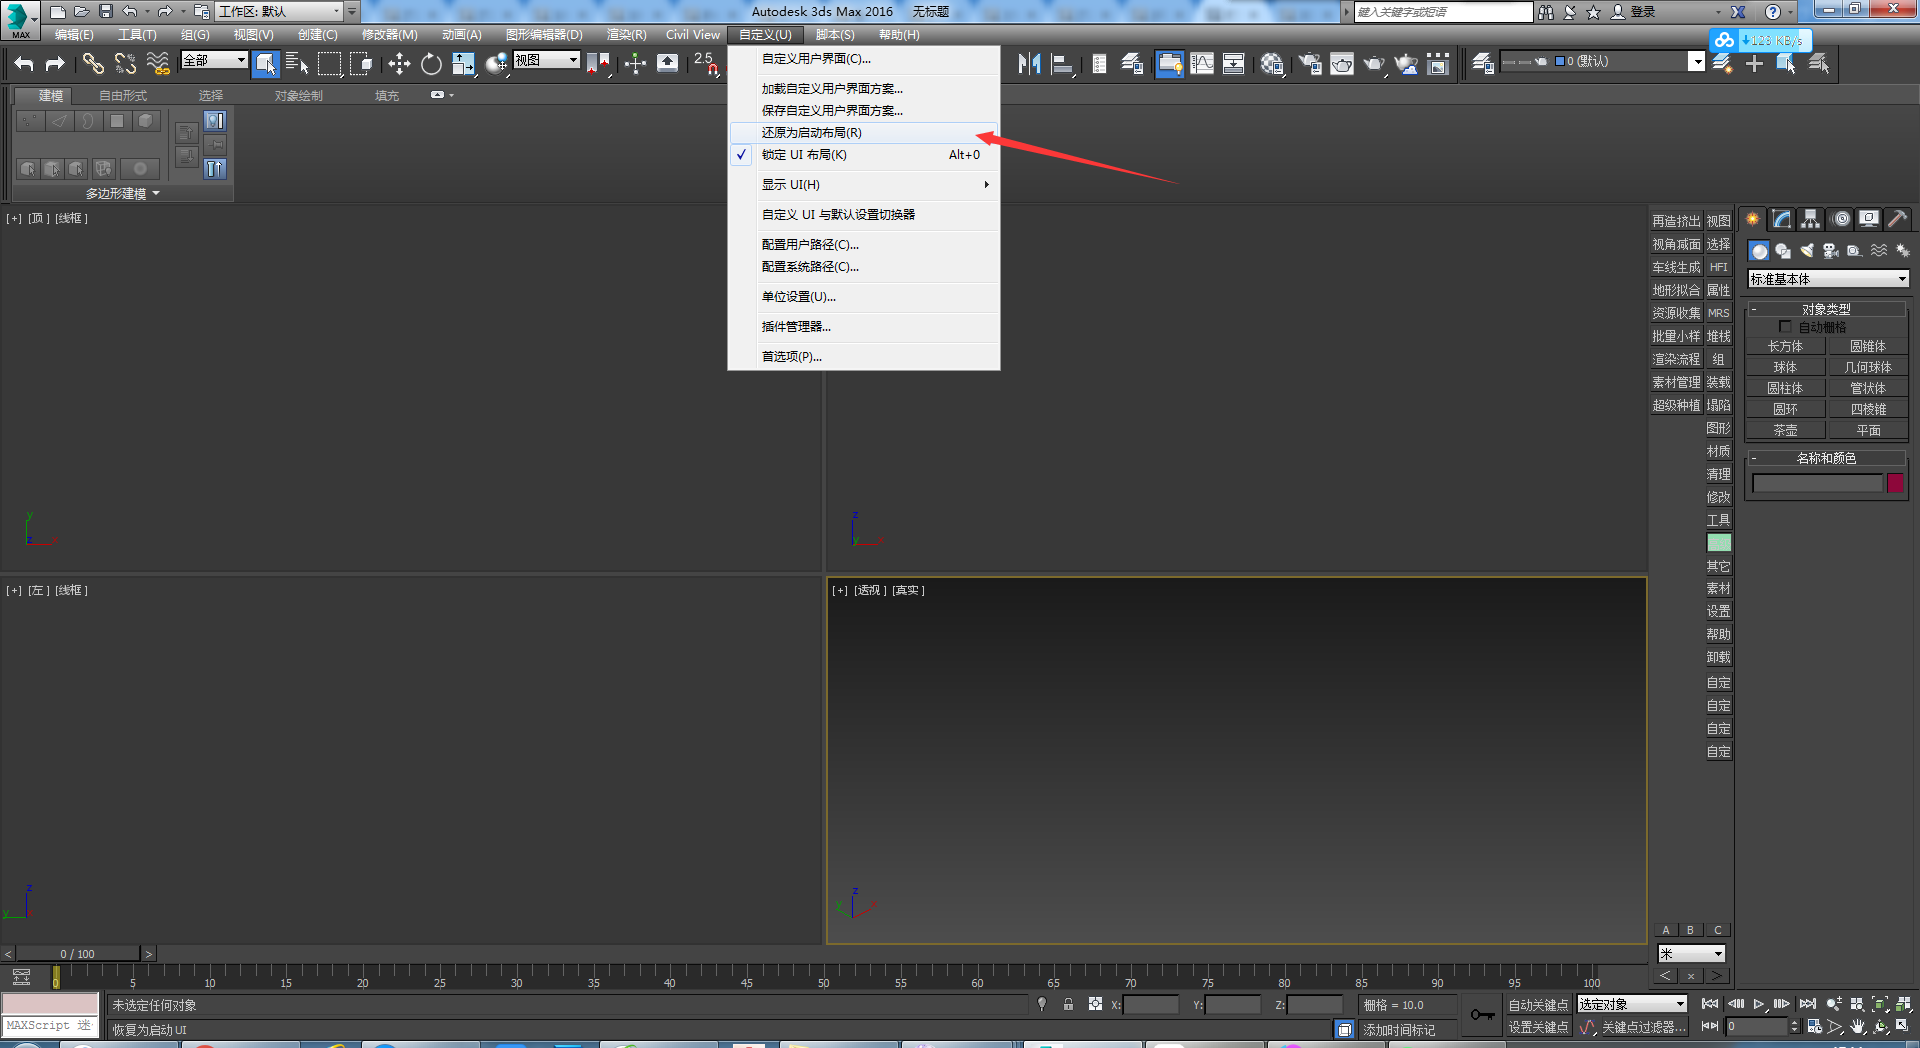The image size is (1920, 1048).
Task: Enable the 自动栅格 checkbox
Action: pyautogui.click(x=1785, y=327)
